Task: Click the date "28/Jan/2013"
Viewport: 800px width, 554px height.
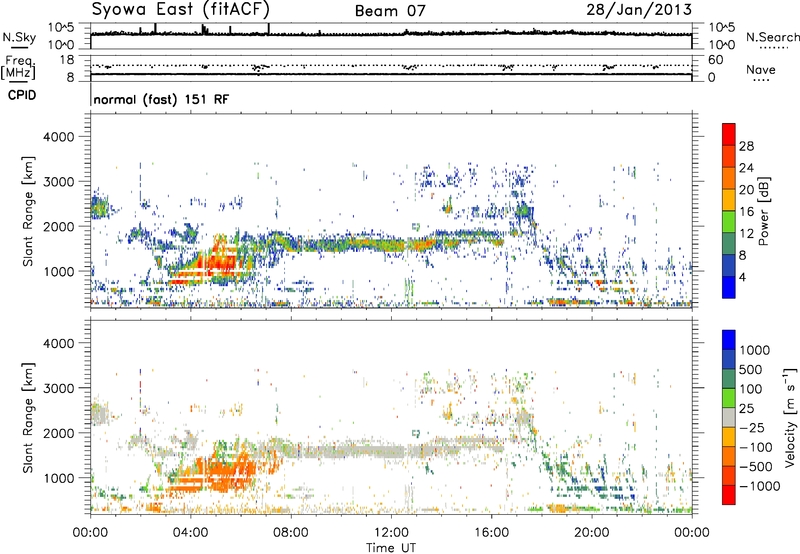Action: (639, 9)
